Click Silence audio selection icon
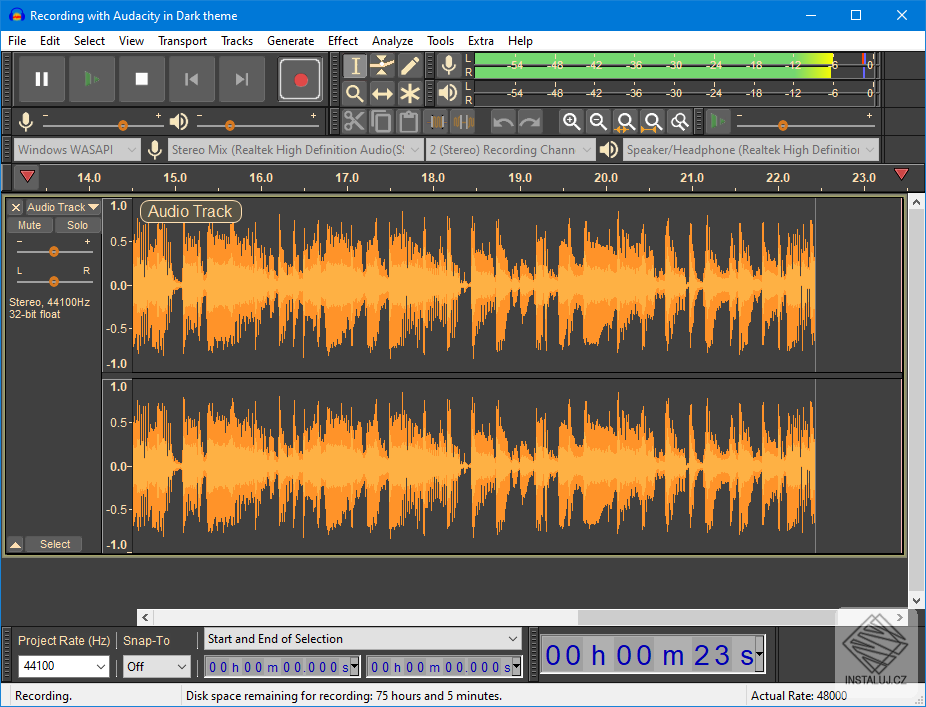Image resolution: width=926 pixels, height=707 pixels. pos(463,122)
